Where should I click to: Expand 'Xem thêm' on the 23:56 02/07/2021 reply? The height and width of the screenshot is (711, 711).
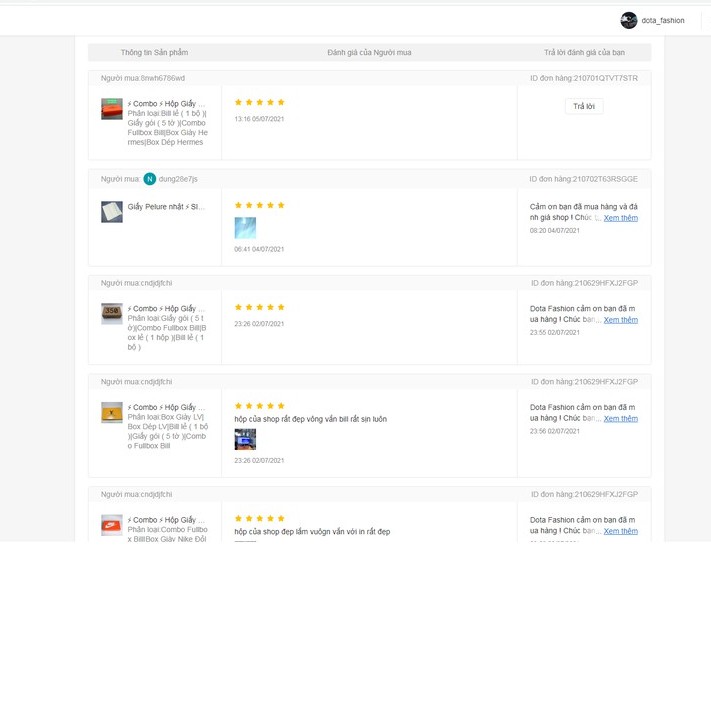coord(620,419)
